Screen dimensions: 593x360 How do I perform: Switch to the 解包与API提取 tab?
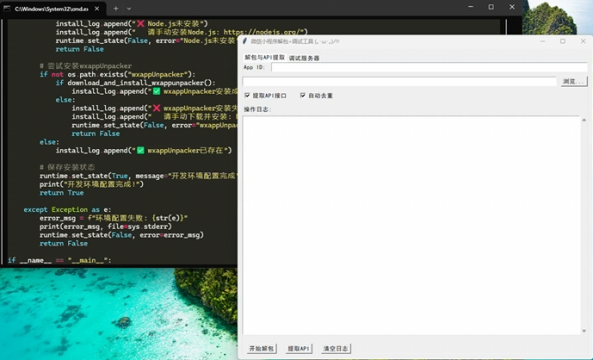[x=264, y=57]
